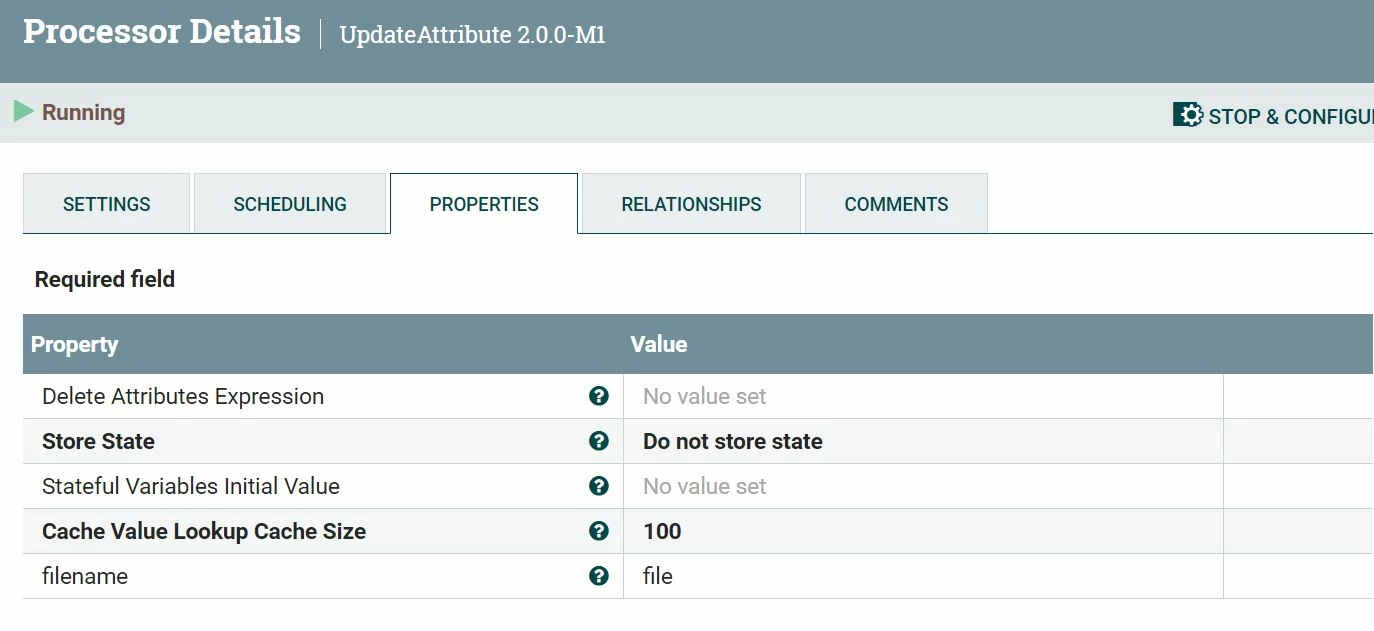
Task: Click help icon beside filename property
Action: pos(599,576)
